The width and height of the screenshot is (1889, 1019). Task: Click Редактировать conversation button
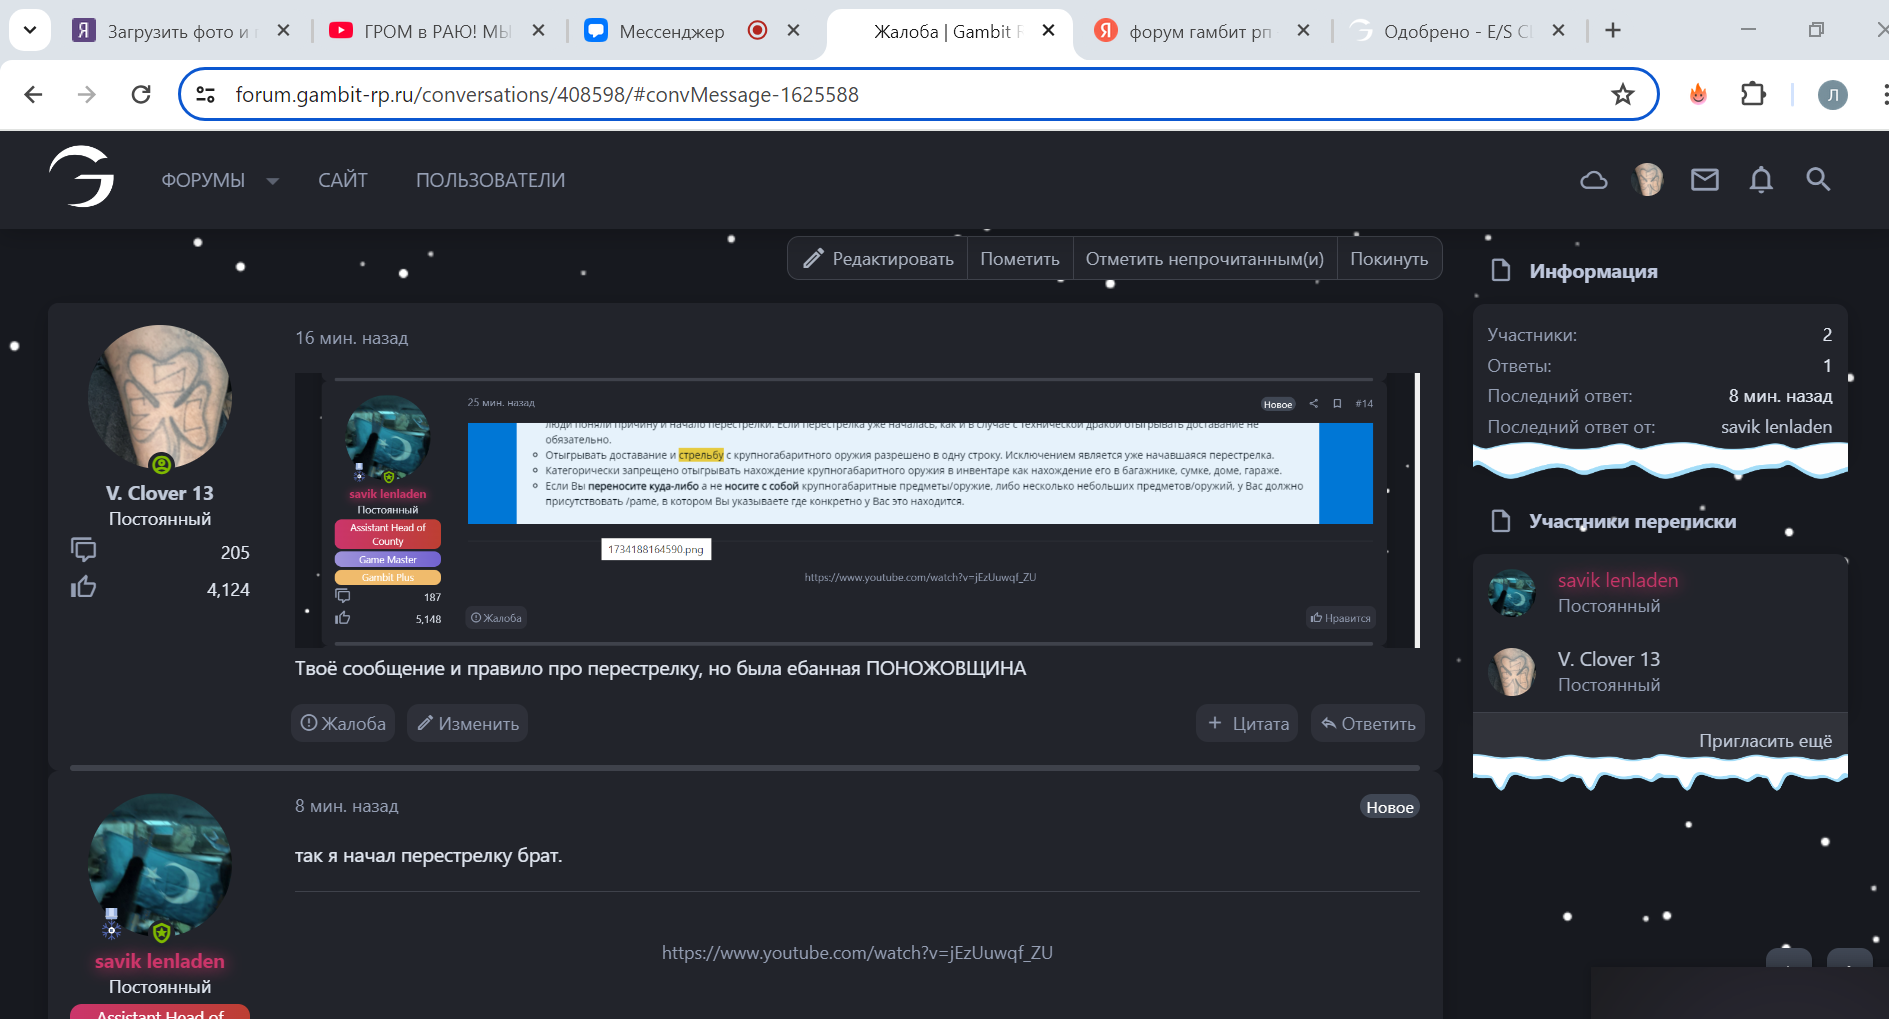click(879, 259)
